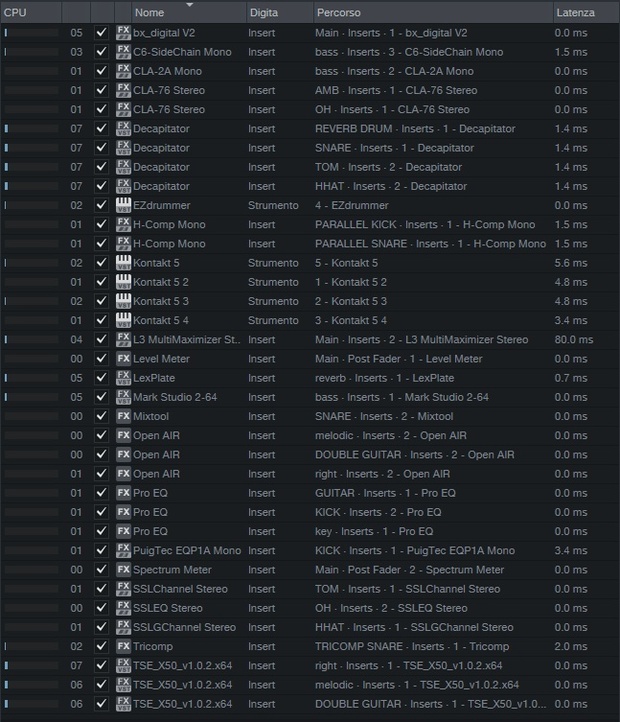
Task: Click the FX icon for PARALLEL KICK H-Comp Mono
Action: tap(123, 225)
